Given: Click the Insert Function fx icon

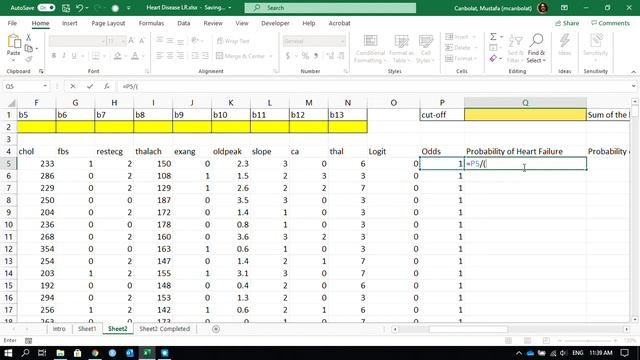Looking at the screenshot, I should 107,86.
